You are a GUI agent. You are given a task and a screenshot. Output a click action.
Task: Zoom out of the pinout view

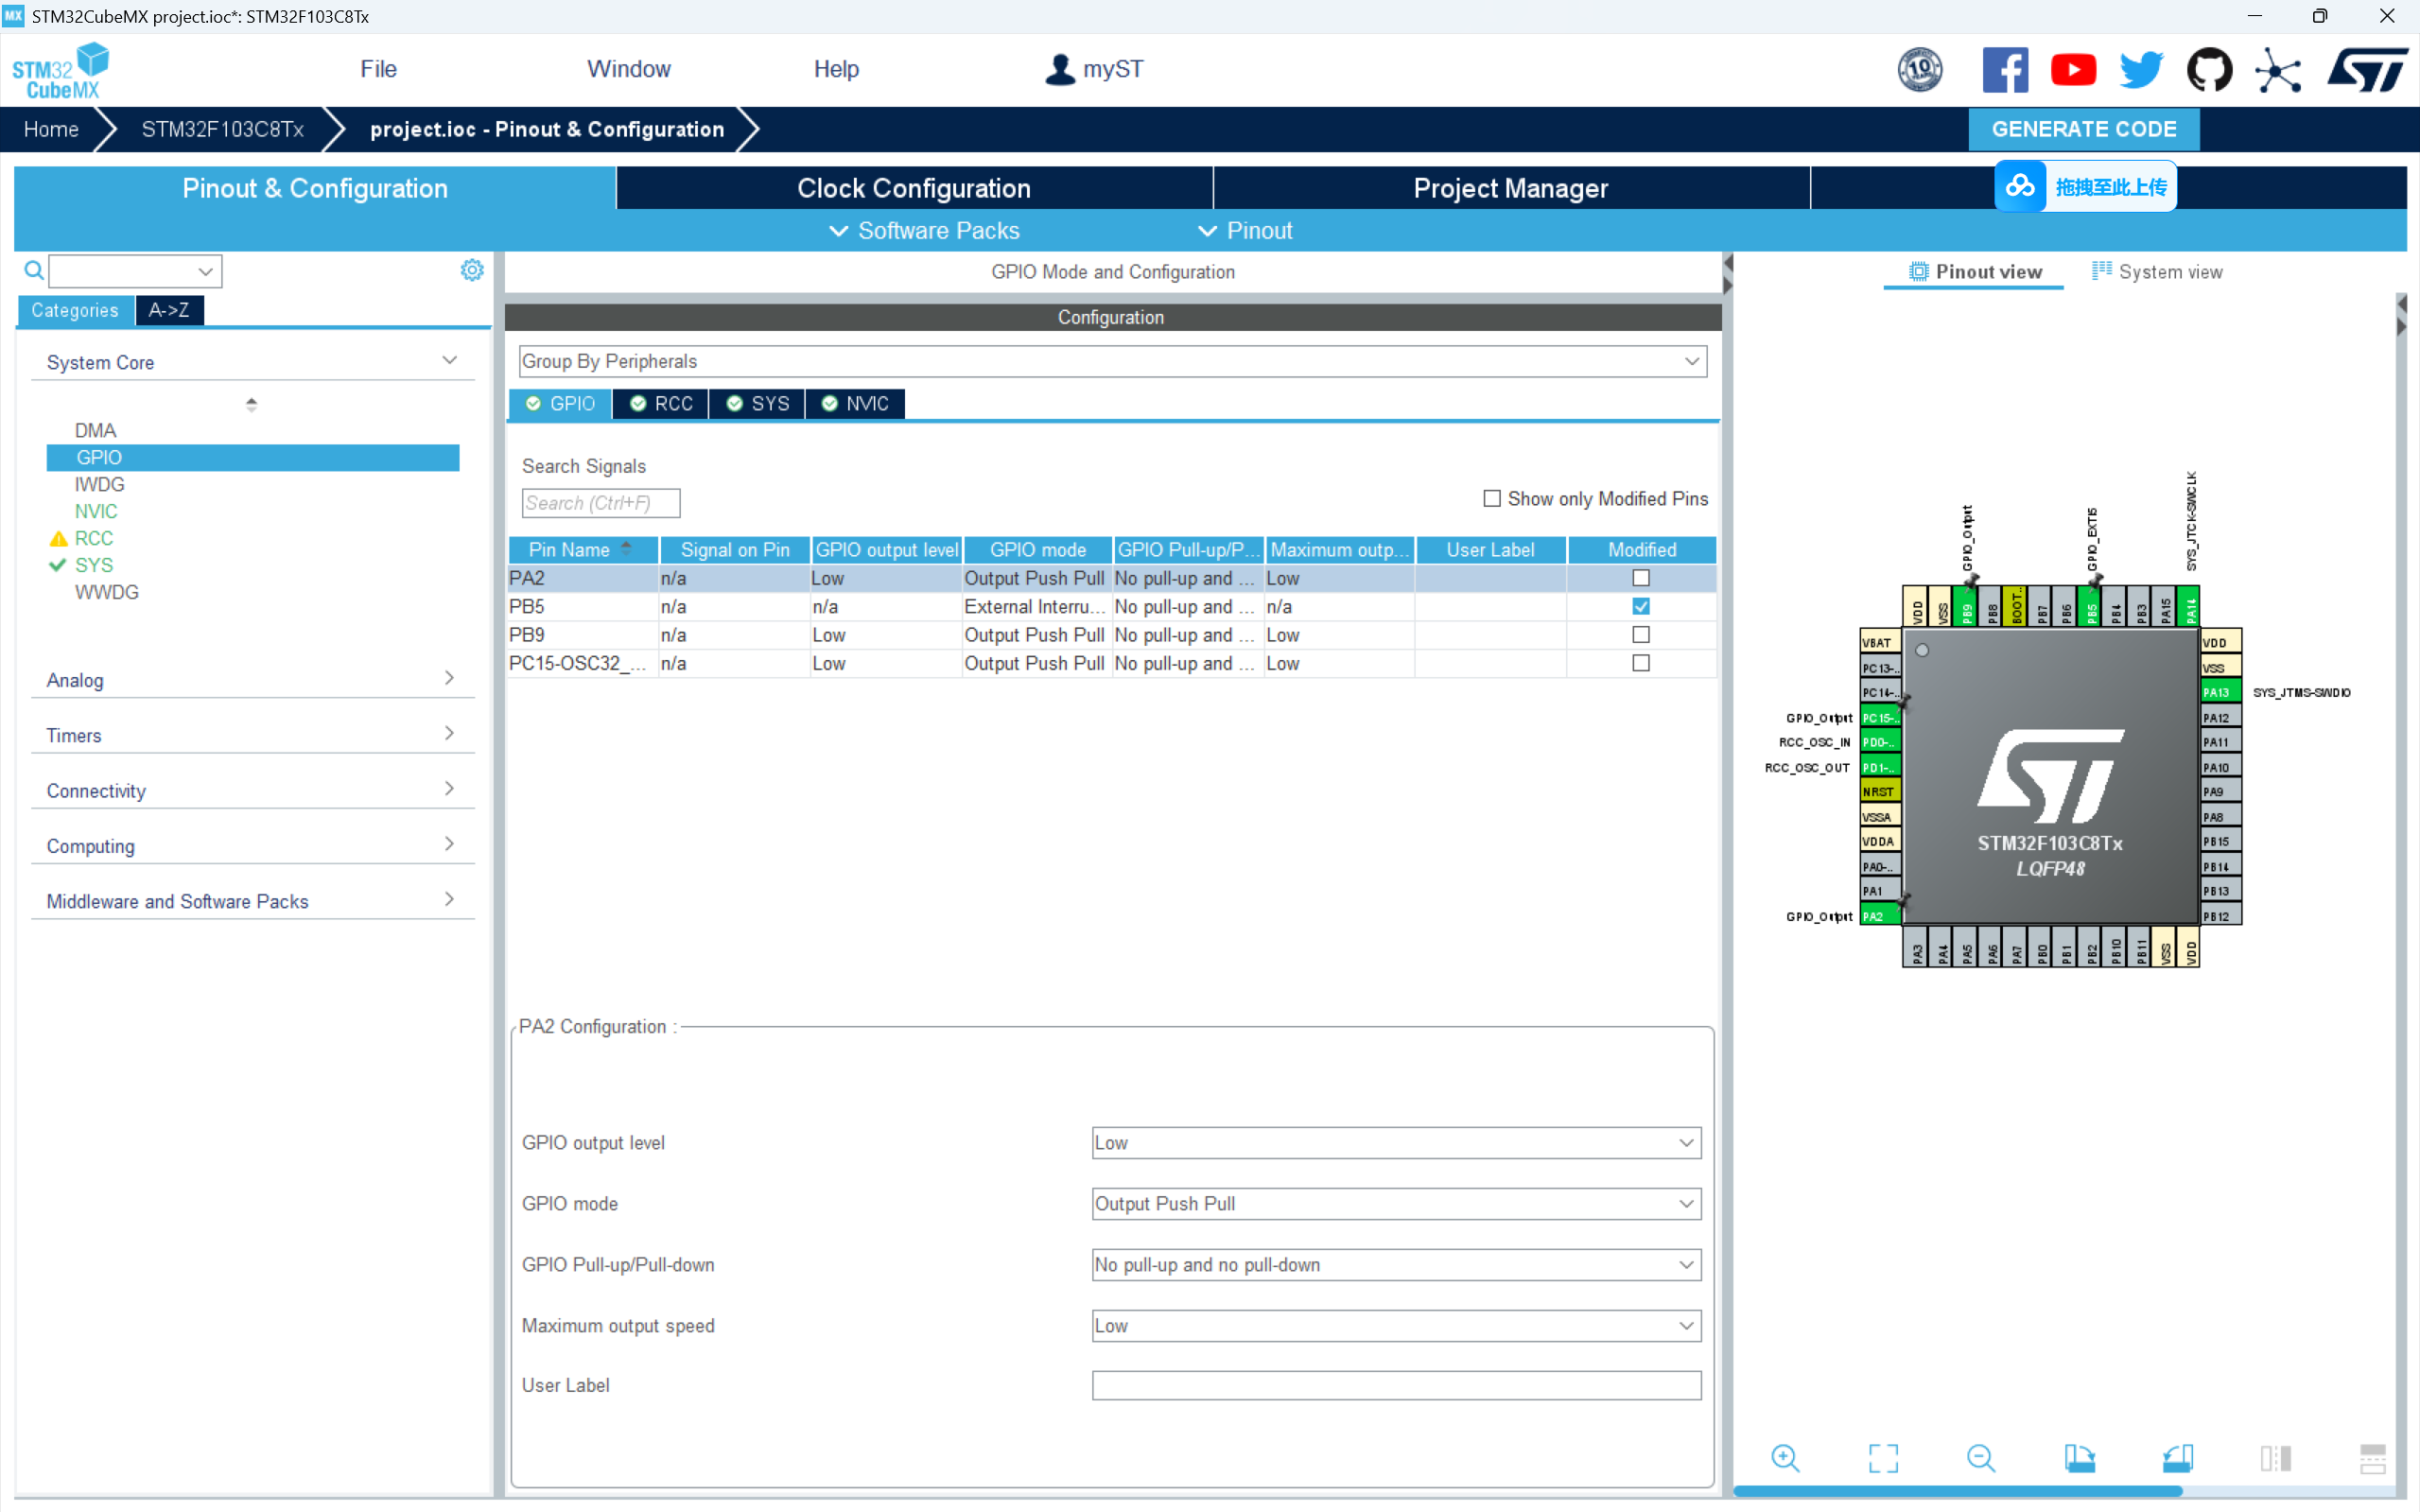1981,1458
